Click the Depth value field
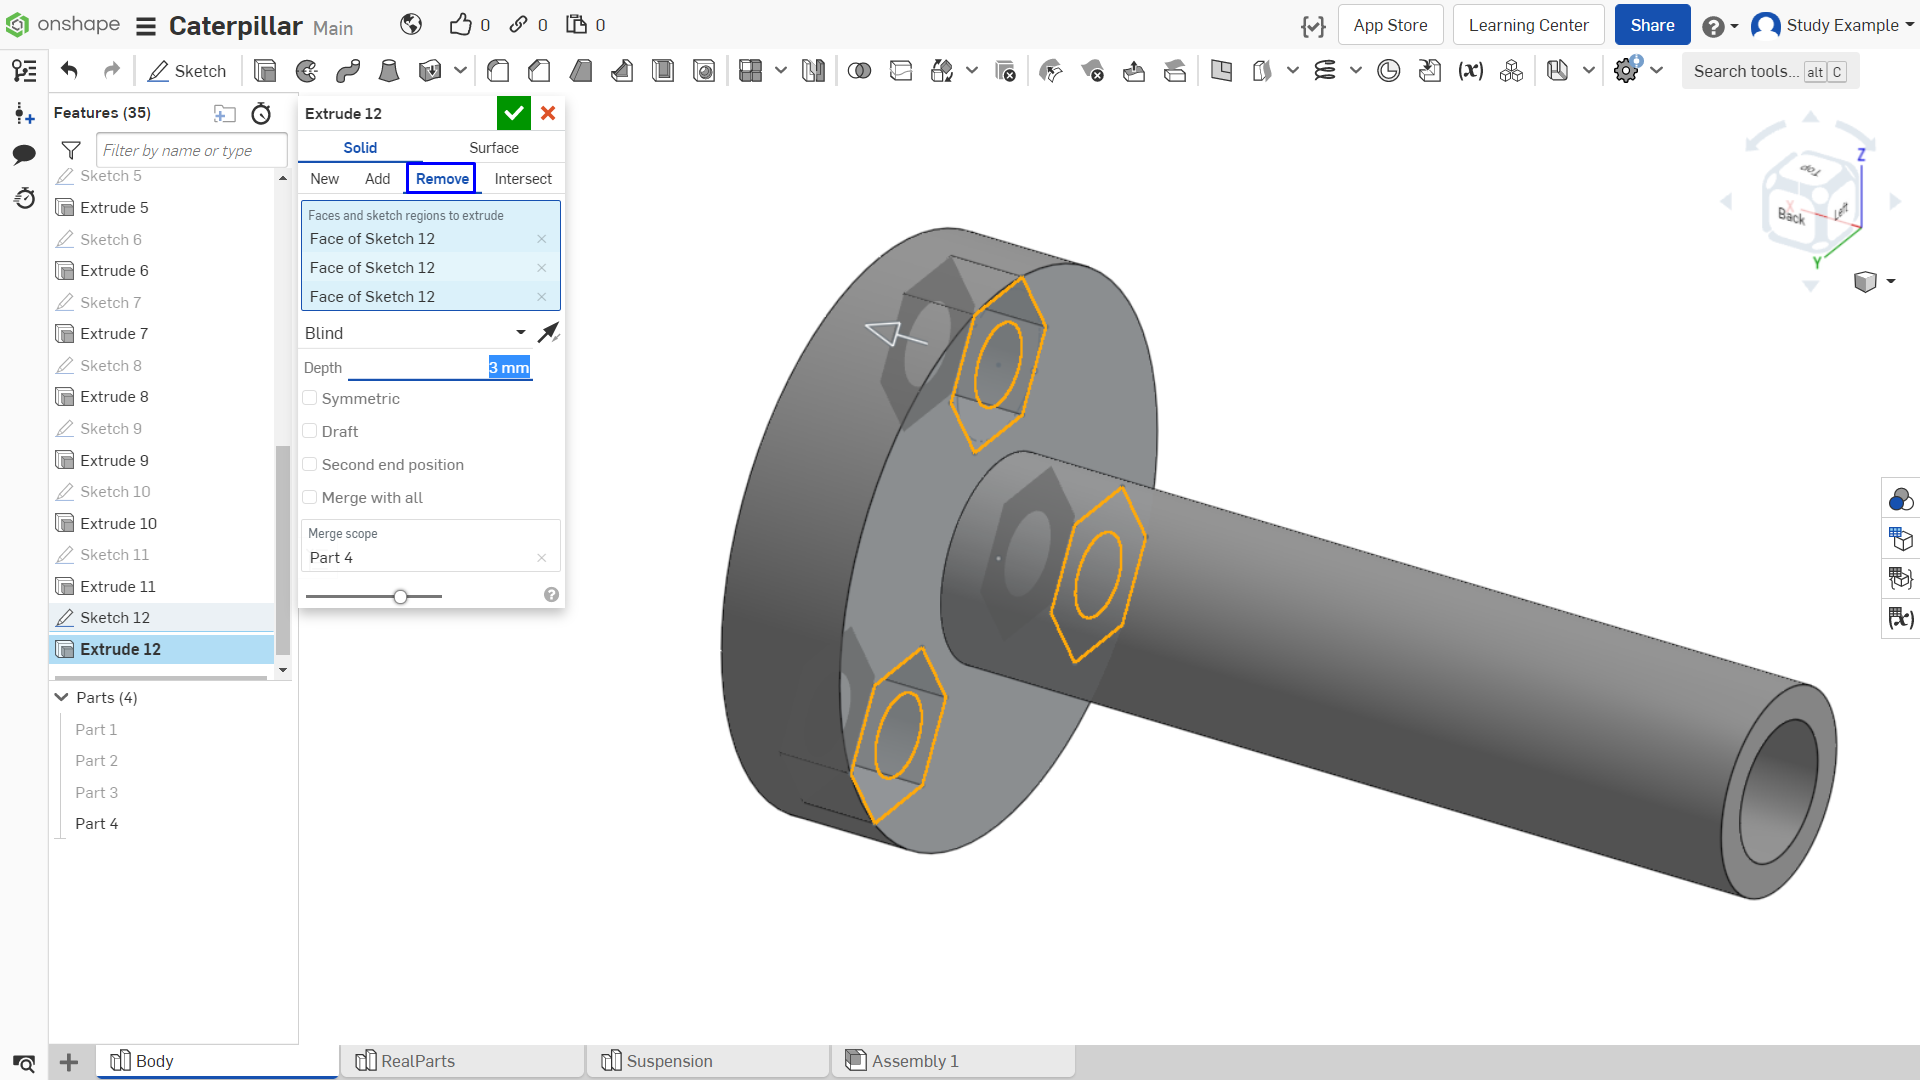 click(x=439, y=368)
